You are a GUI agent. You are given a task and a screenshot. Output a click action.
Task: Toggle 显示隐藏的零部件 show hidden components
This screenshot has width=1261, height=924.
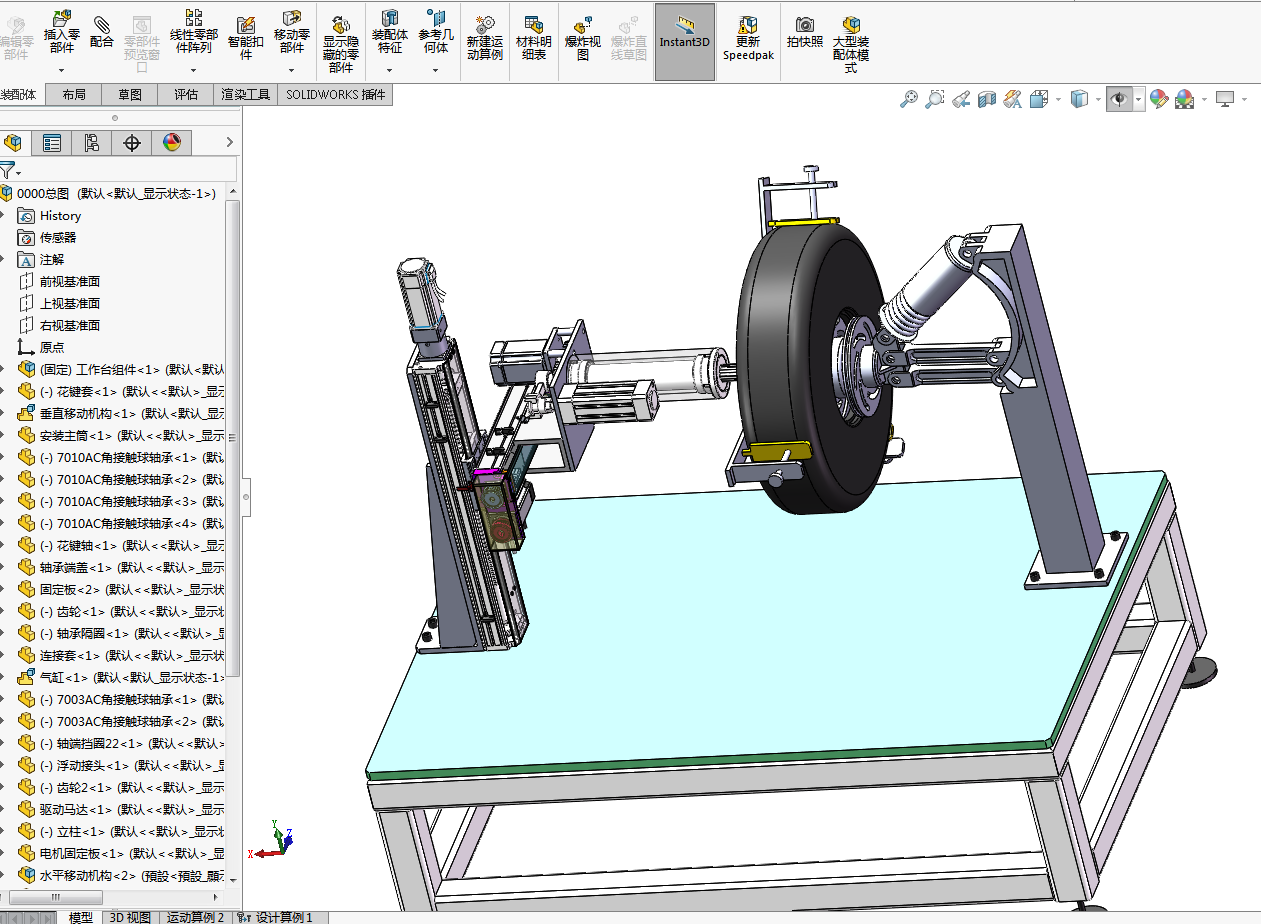point(340,41)
